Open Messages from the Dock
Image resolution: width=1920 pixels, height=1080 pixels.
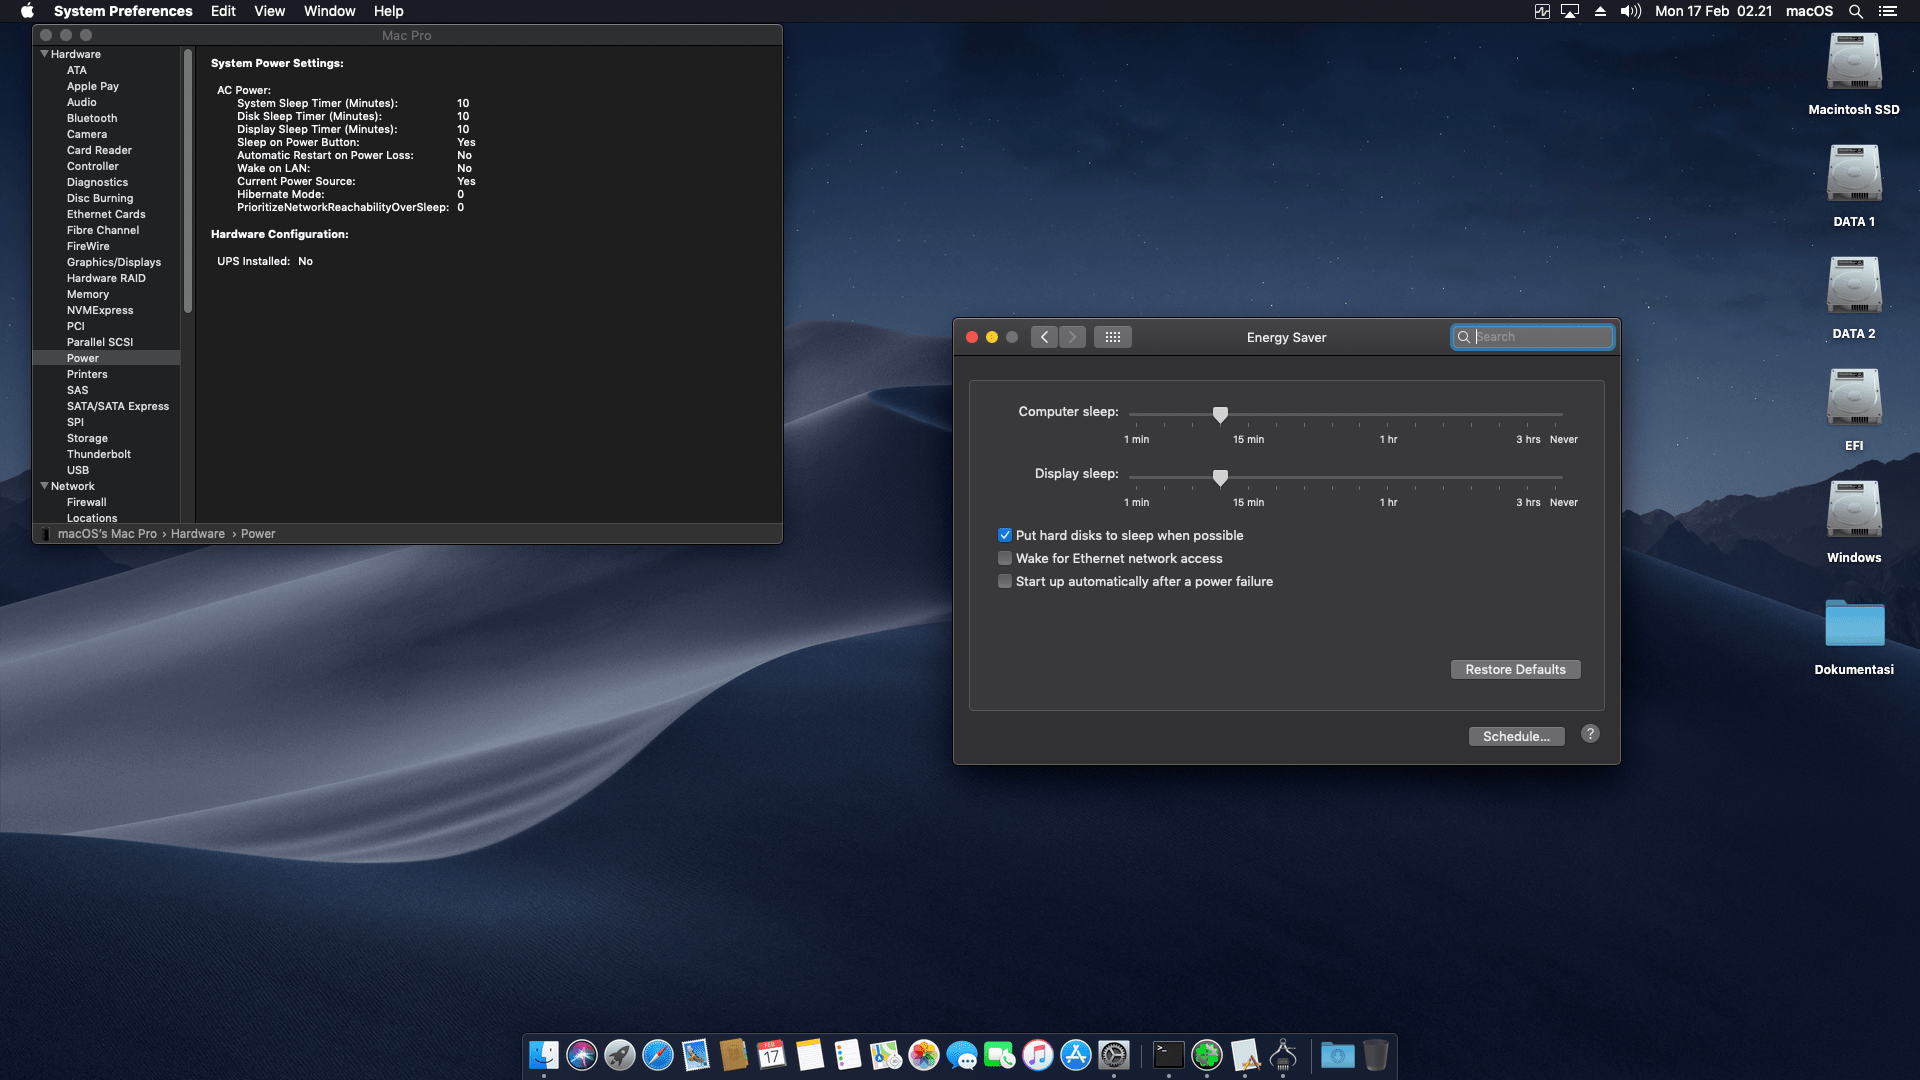point(961,1055)
